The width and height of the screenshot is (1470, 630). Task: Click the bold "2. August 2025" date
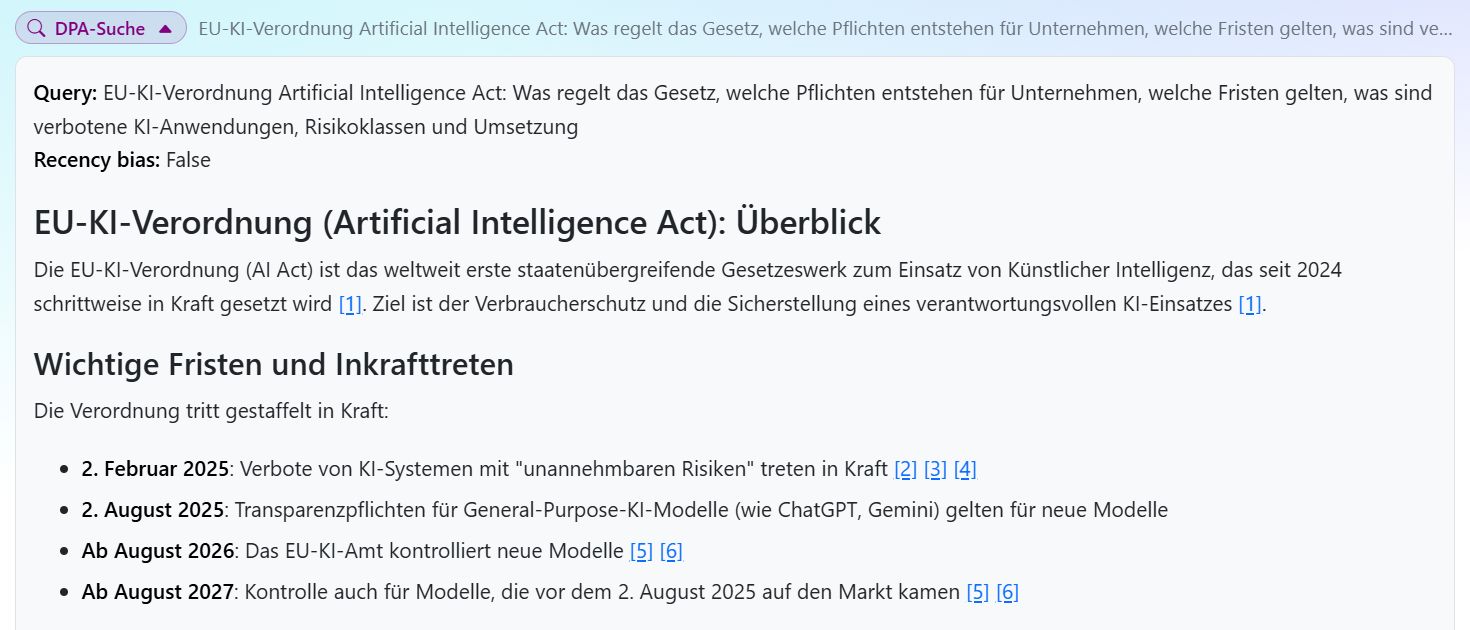pyautogui.click(x=153, y=510)
